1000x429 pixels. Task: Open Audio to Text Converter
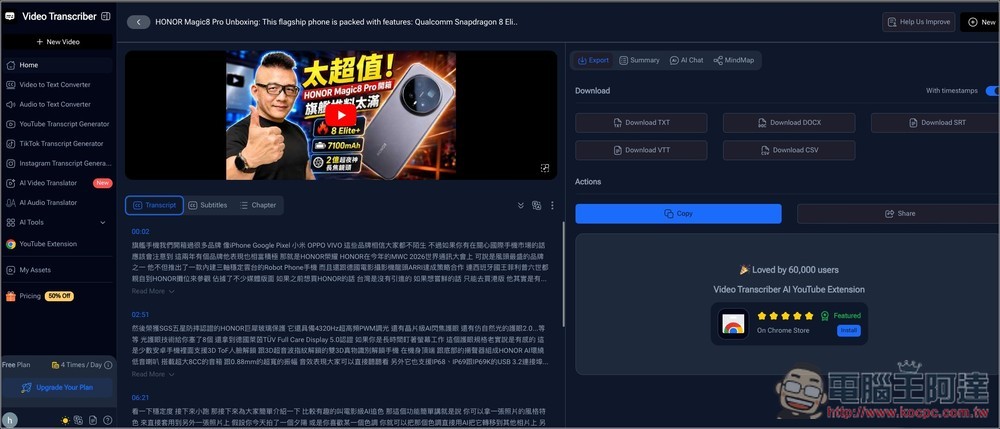57,105
